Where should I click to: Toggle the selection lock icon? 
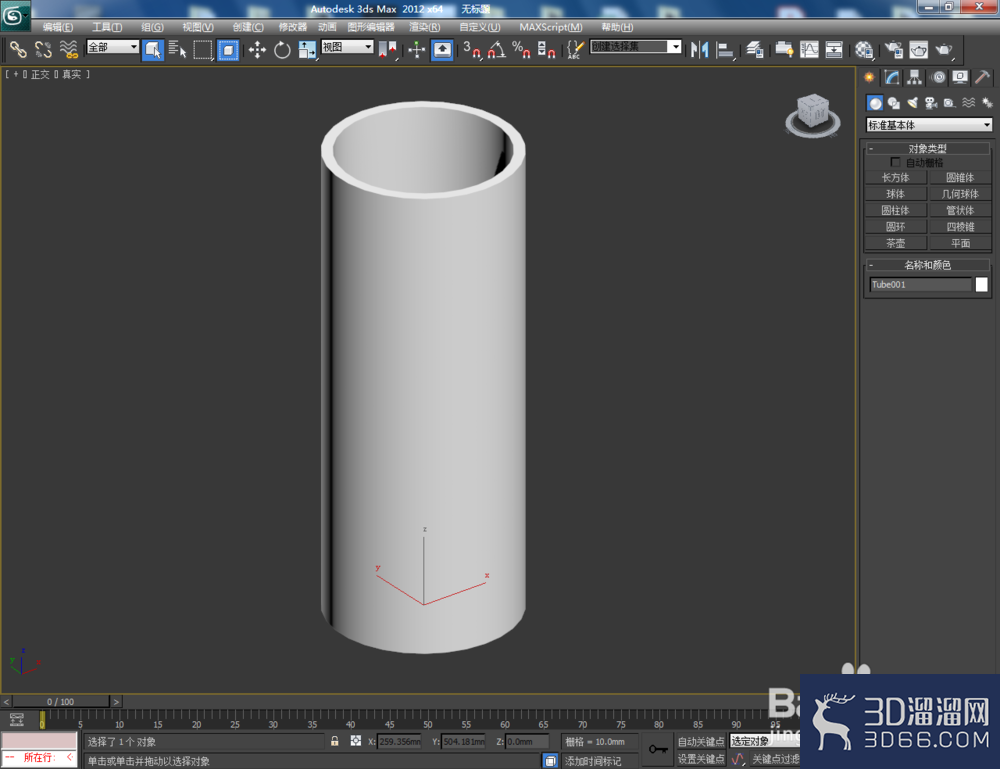(x=334, y=741)
